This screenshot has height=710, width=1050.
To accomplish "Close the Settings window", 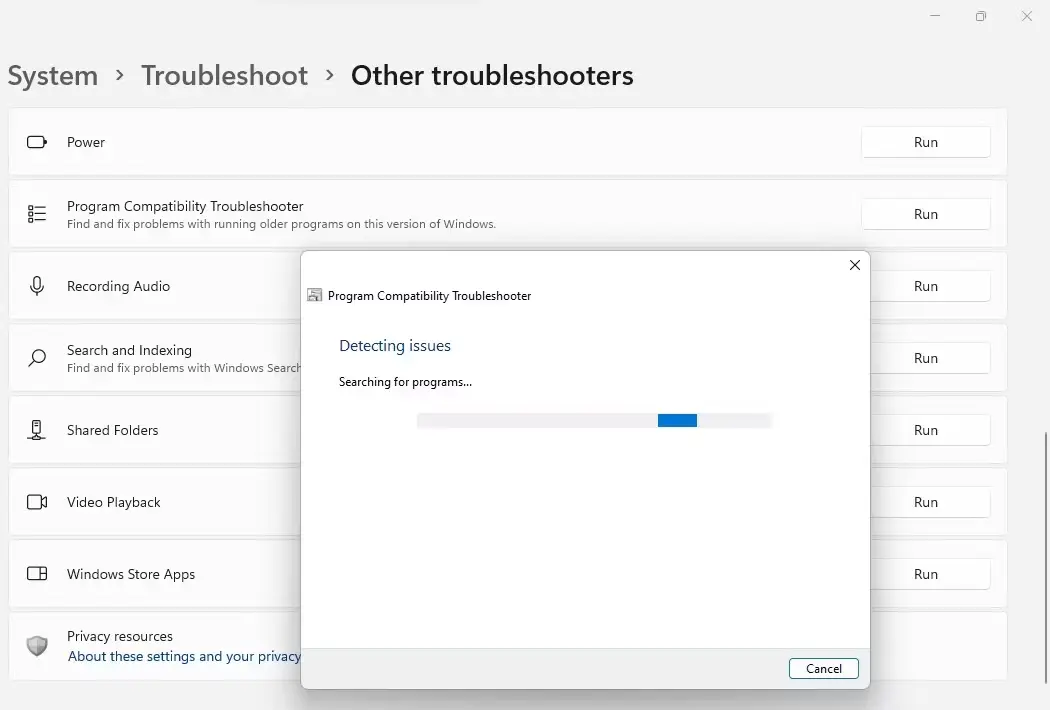I will click(x=1027, y=16).
